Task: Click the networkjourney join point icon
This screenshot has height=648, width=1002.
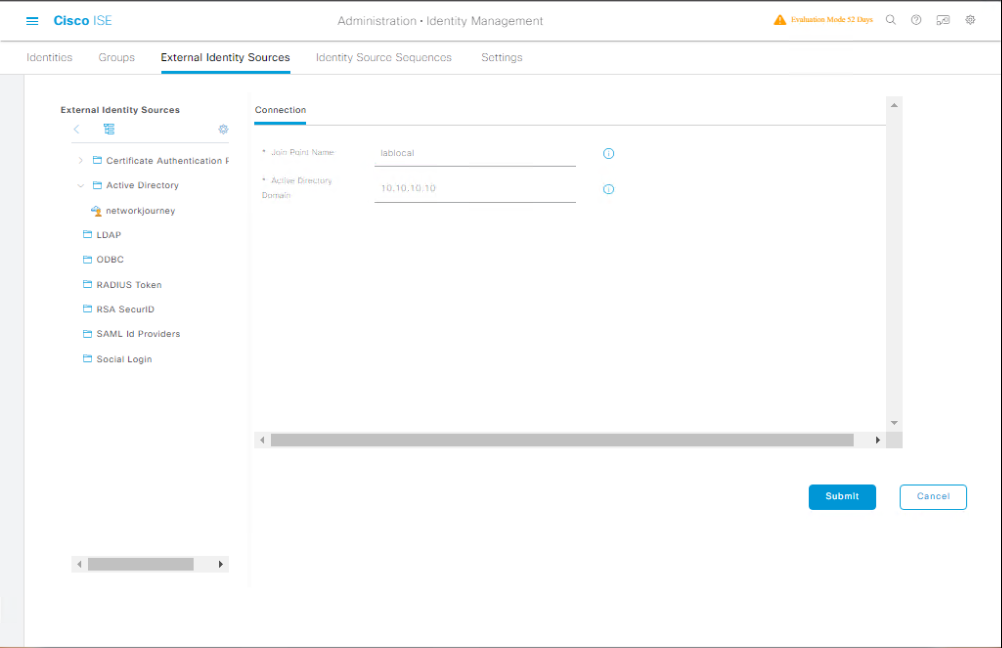Action: click(96, 210)
